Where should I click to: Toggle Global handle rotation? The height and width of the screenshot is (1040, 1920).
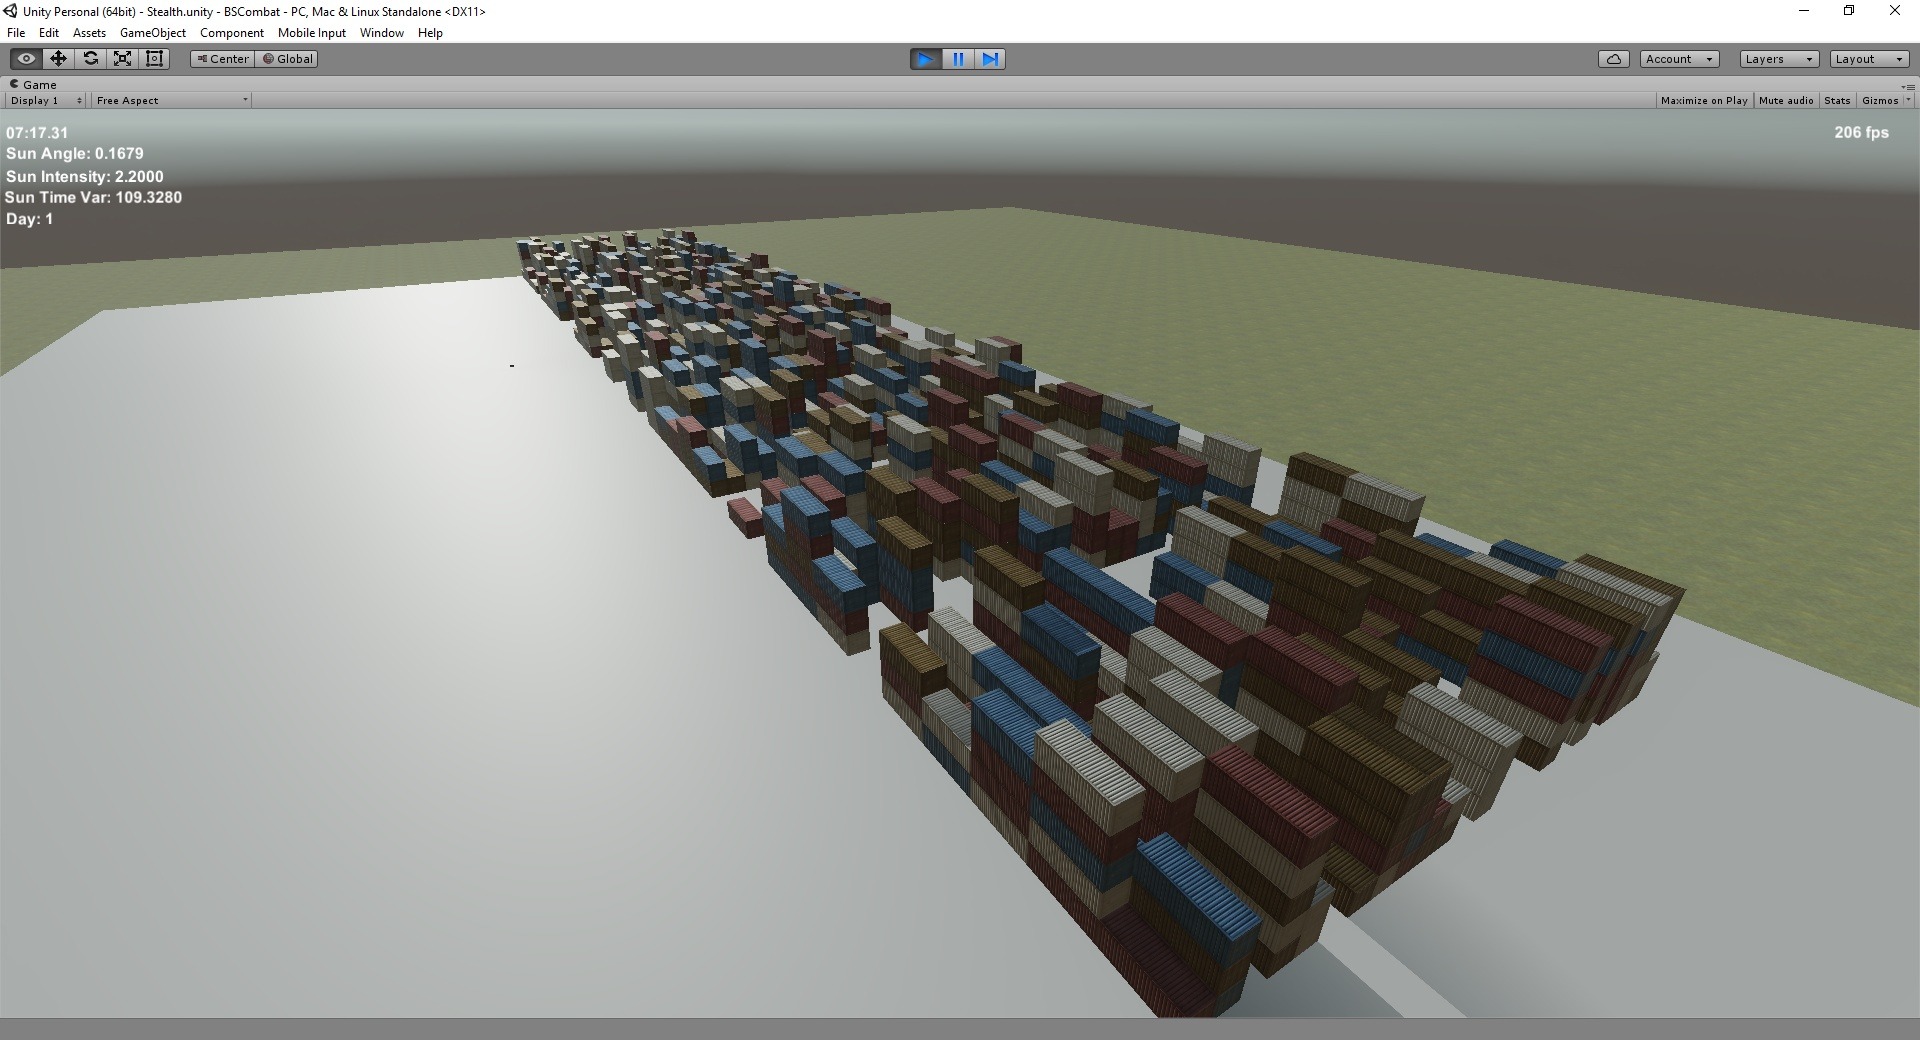(287, 59)
